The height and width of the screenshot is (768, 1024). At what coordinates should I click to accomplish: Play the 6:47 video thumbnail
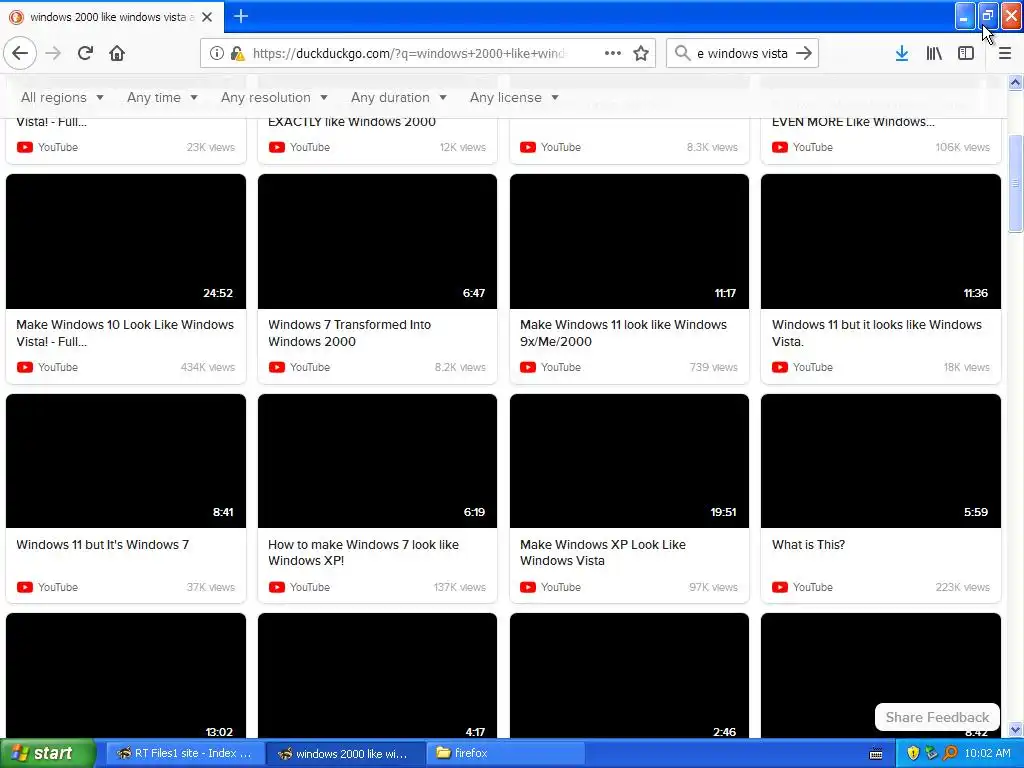click(x=377, y=241)
